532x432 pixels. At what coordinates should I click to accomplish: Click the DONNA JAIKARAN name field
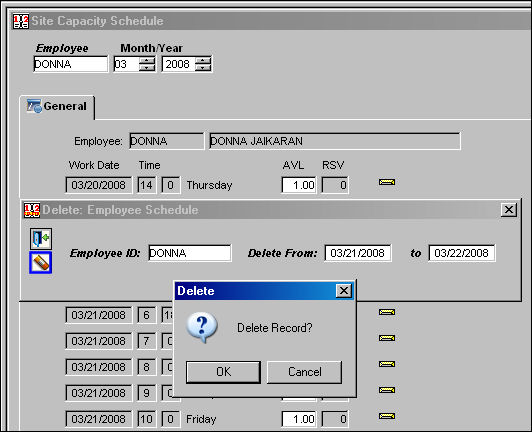[335, 141]
